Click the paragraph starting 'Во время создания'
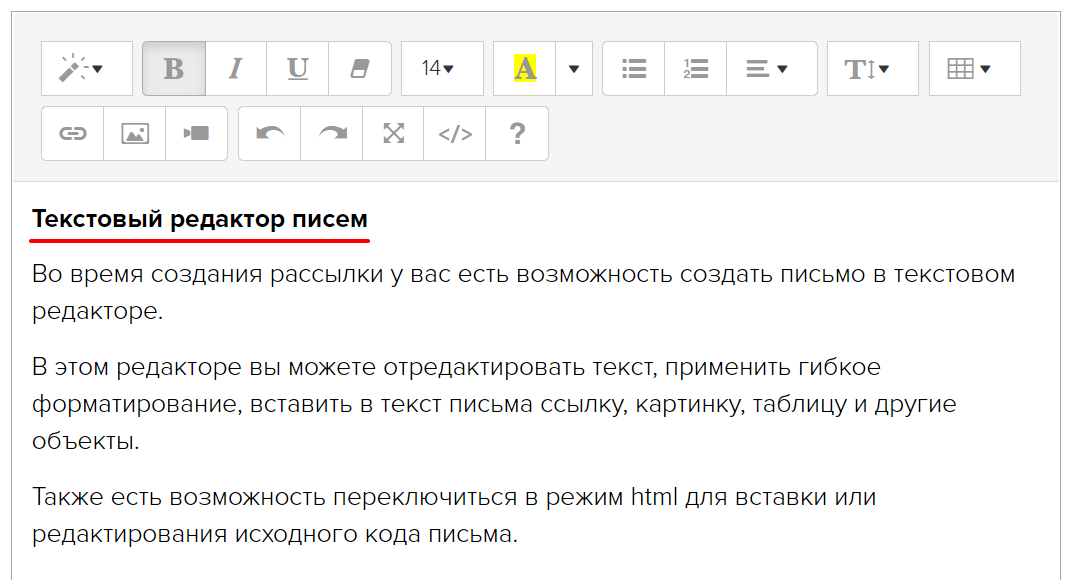The height and width of the screenshot is (580, 1070). point(523,292)
